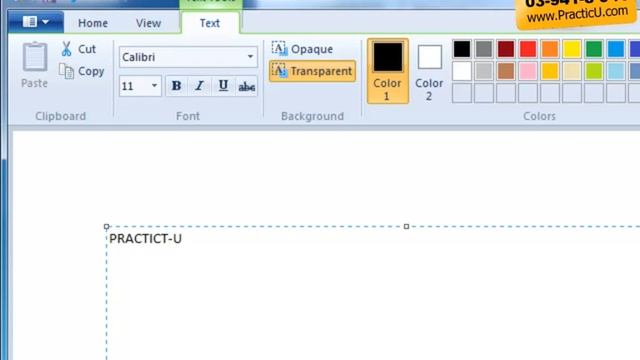
Task: Click the Paste clipboard icon
Action: click(x=35, y=57)
